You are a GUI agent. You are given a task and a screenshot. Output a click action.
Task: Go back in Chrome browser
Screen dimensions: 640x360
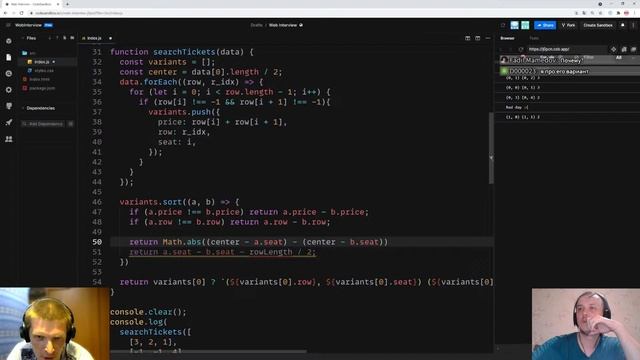click(6, 13)
